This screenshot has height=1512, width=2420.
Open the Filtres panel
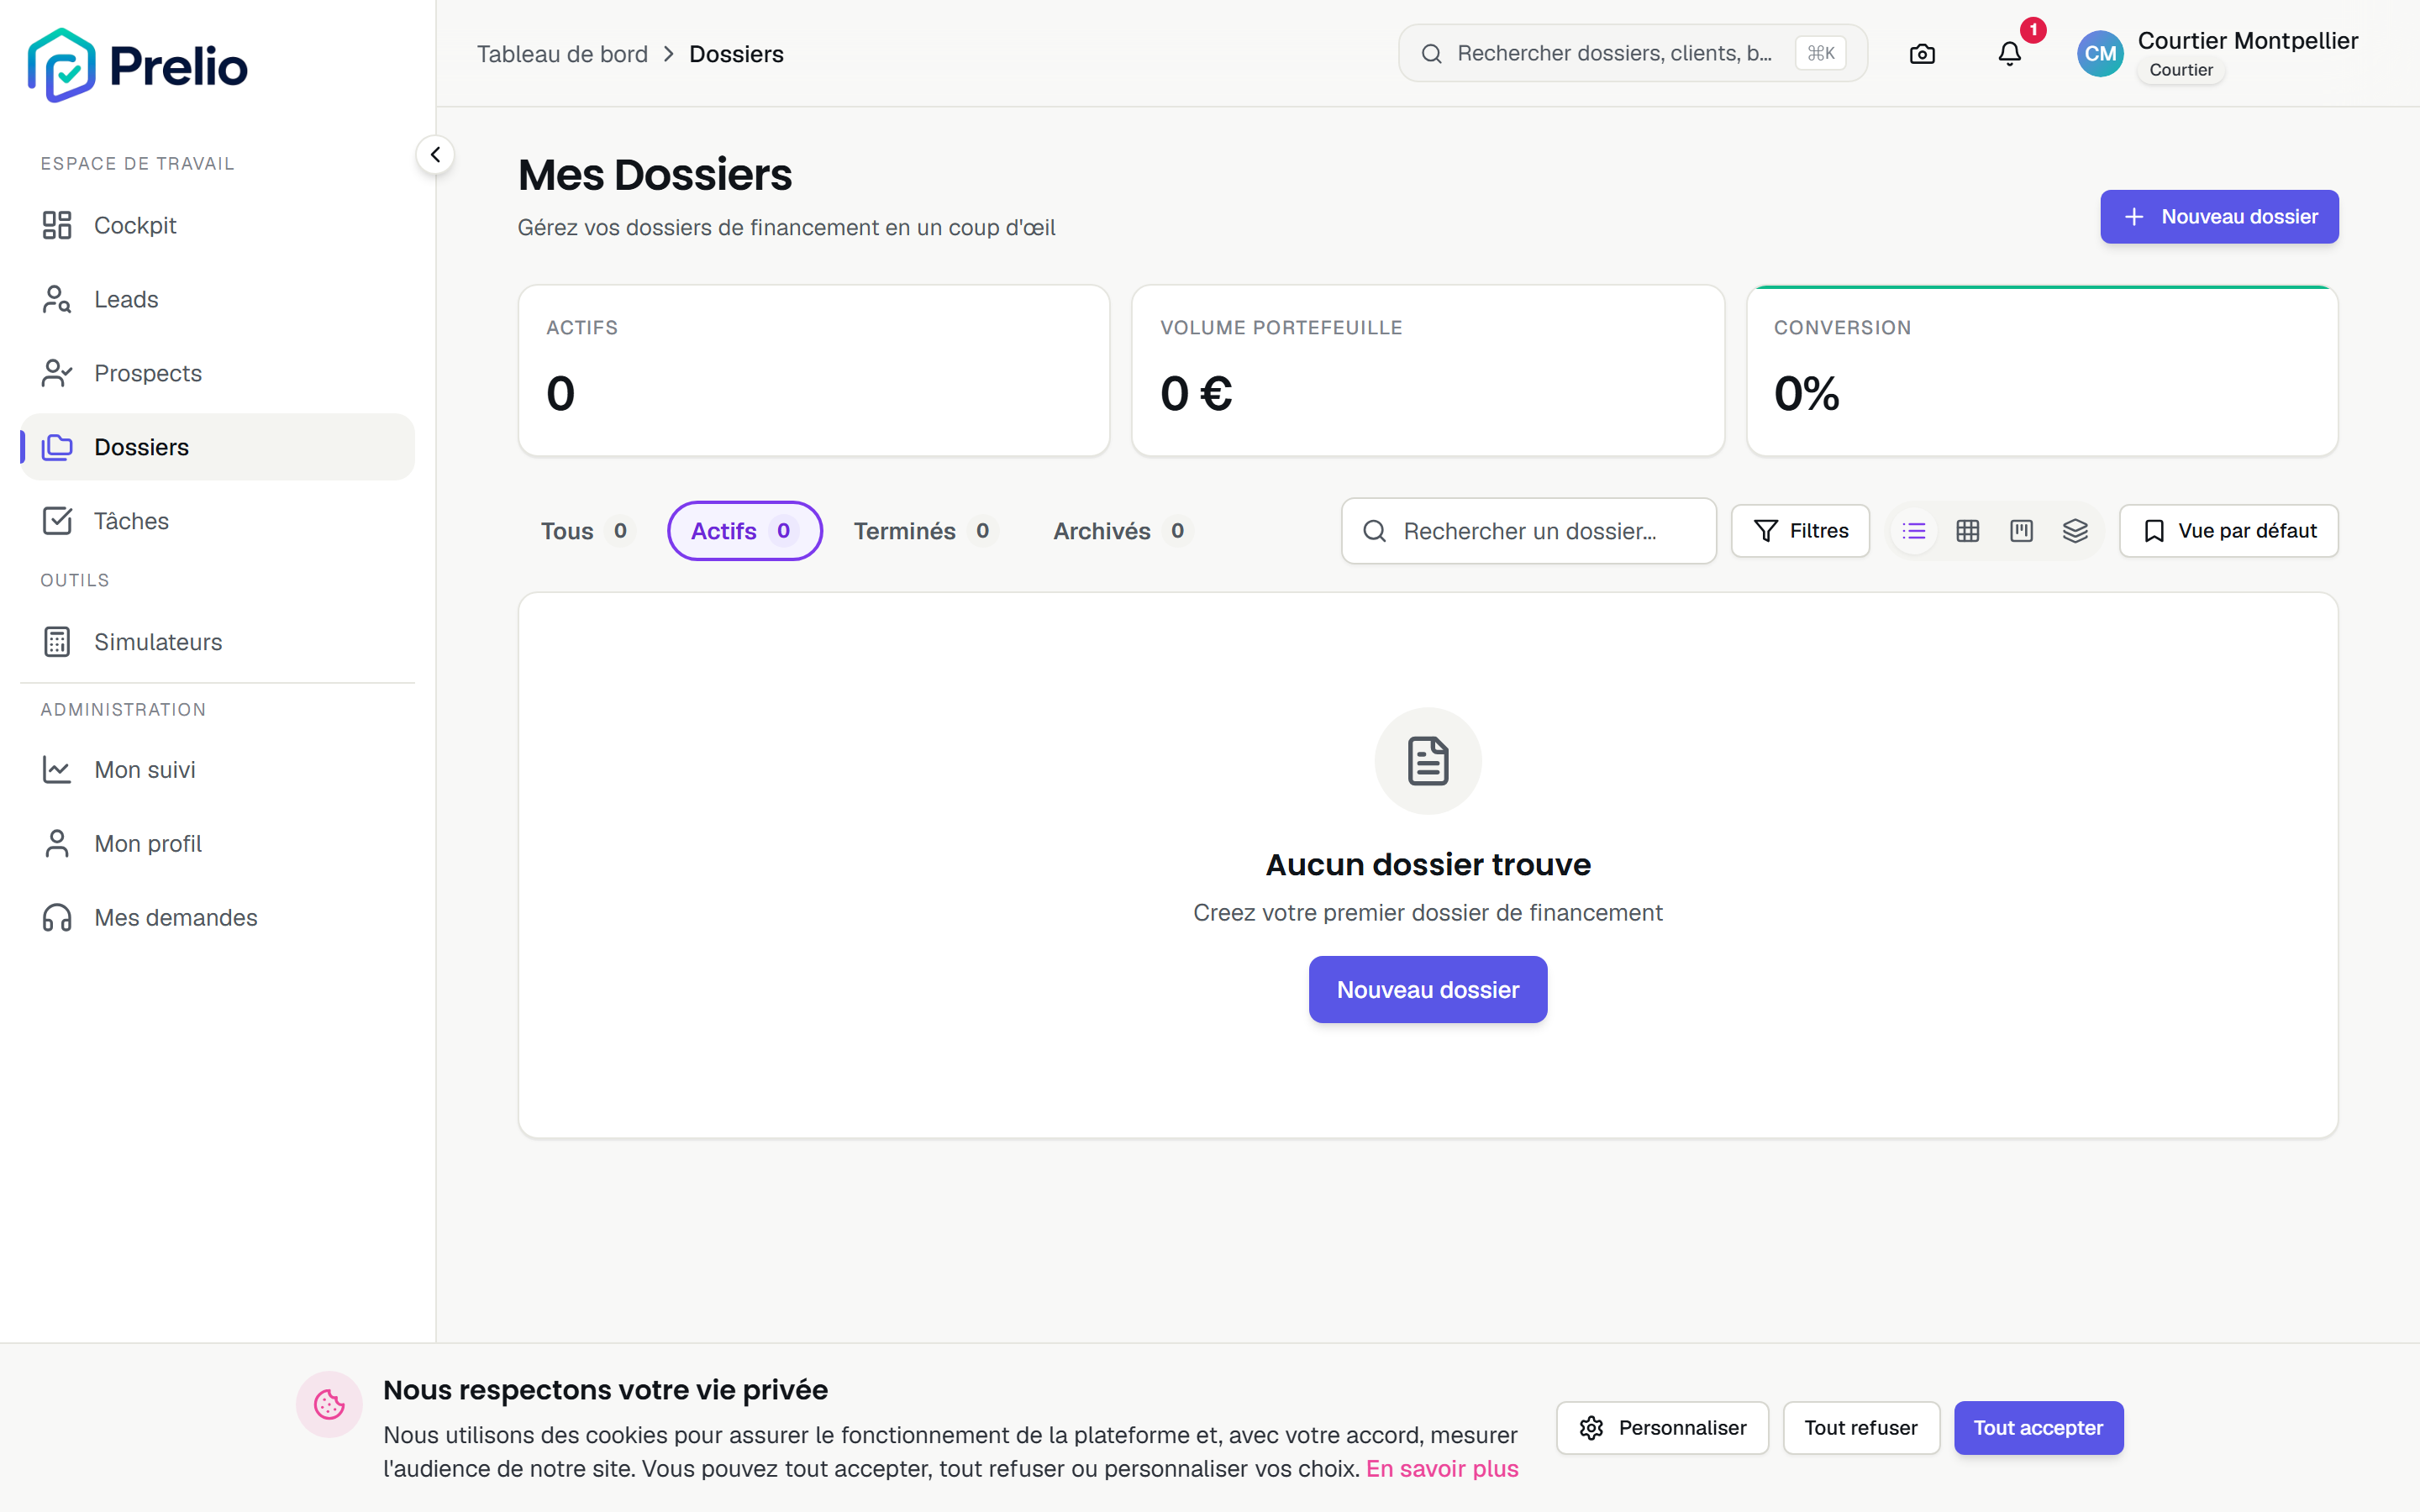(x=1801, y=531)
